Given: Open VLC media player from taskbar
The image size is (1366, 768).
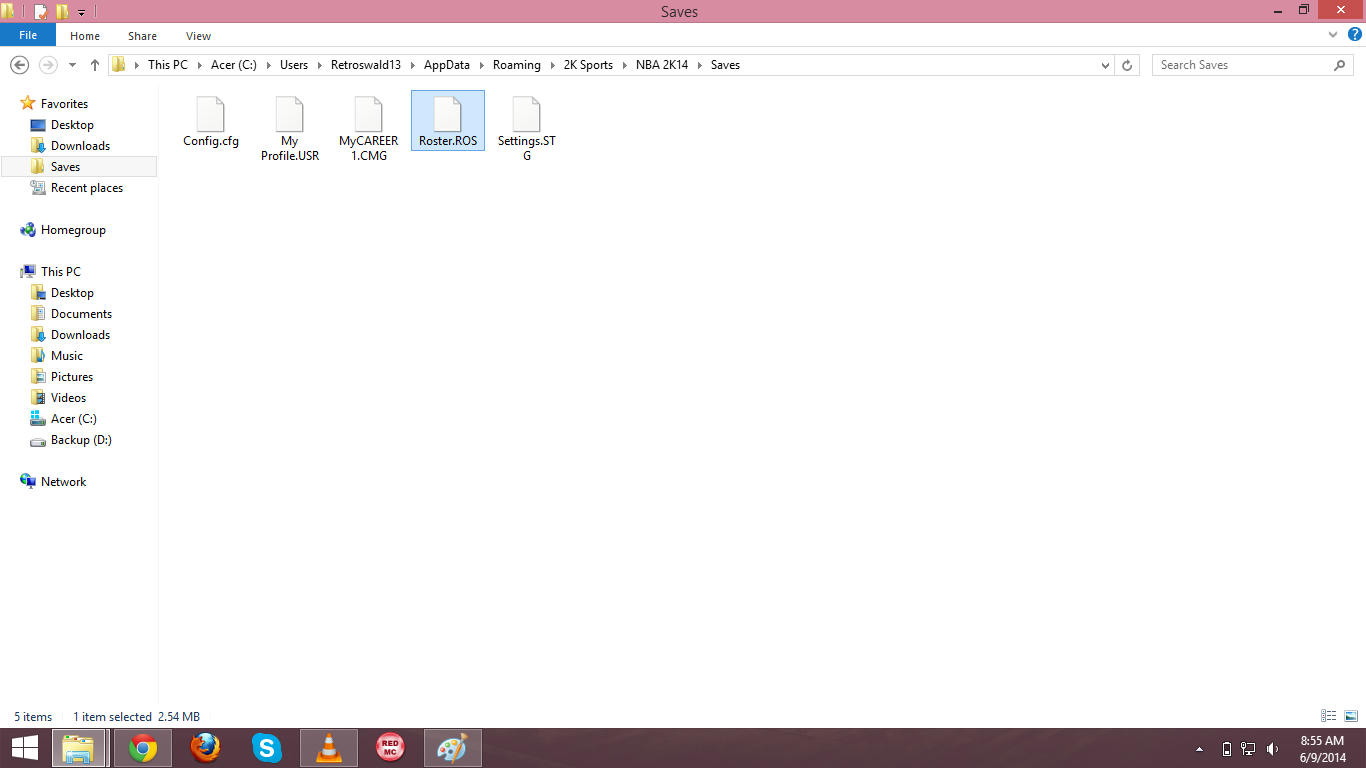Looking at the screenshot, I should coord(329,748).
